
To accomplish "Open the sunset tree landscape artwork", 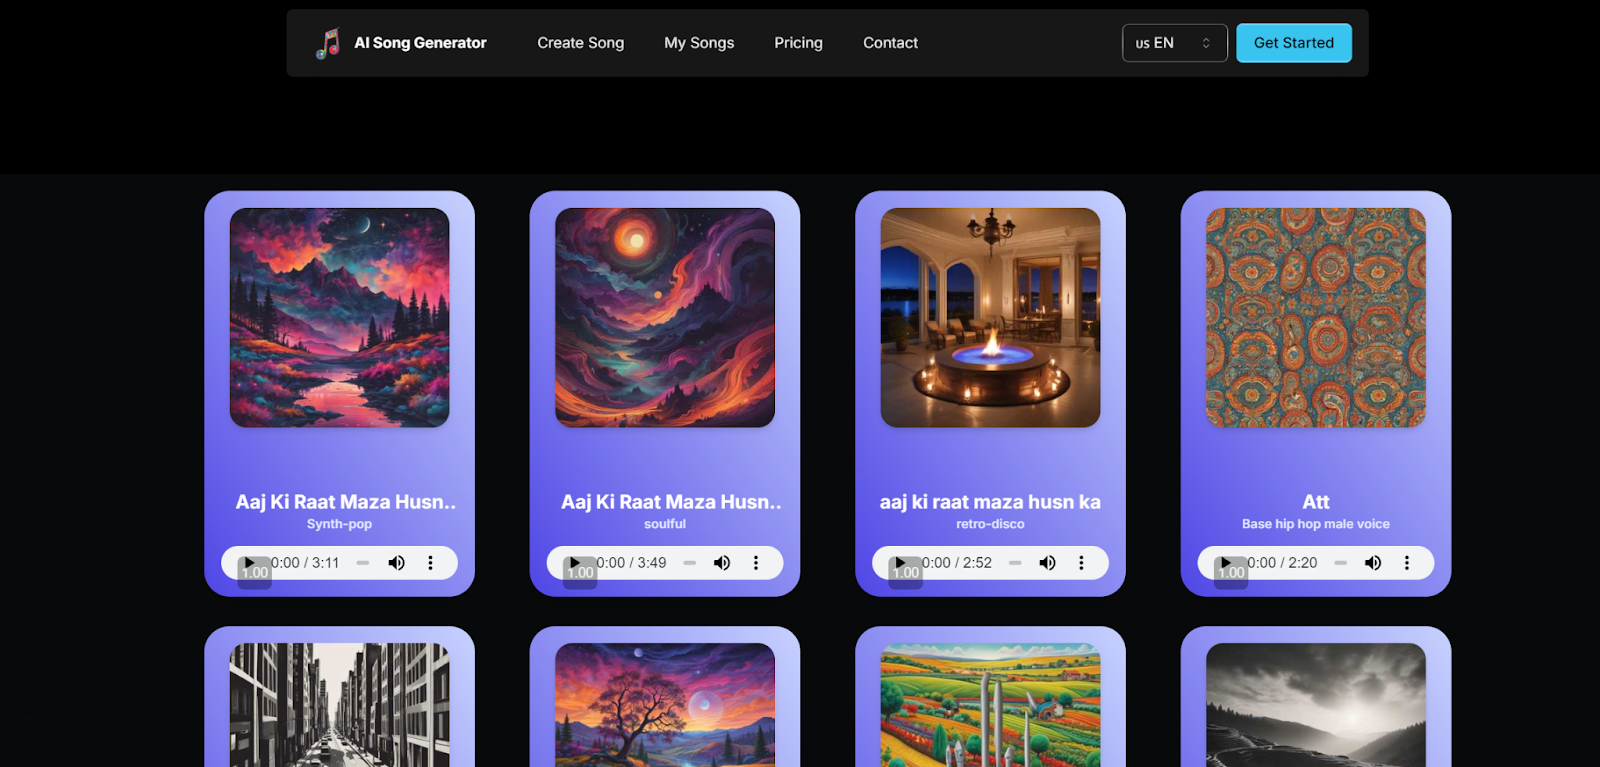I will 665,705.
